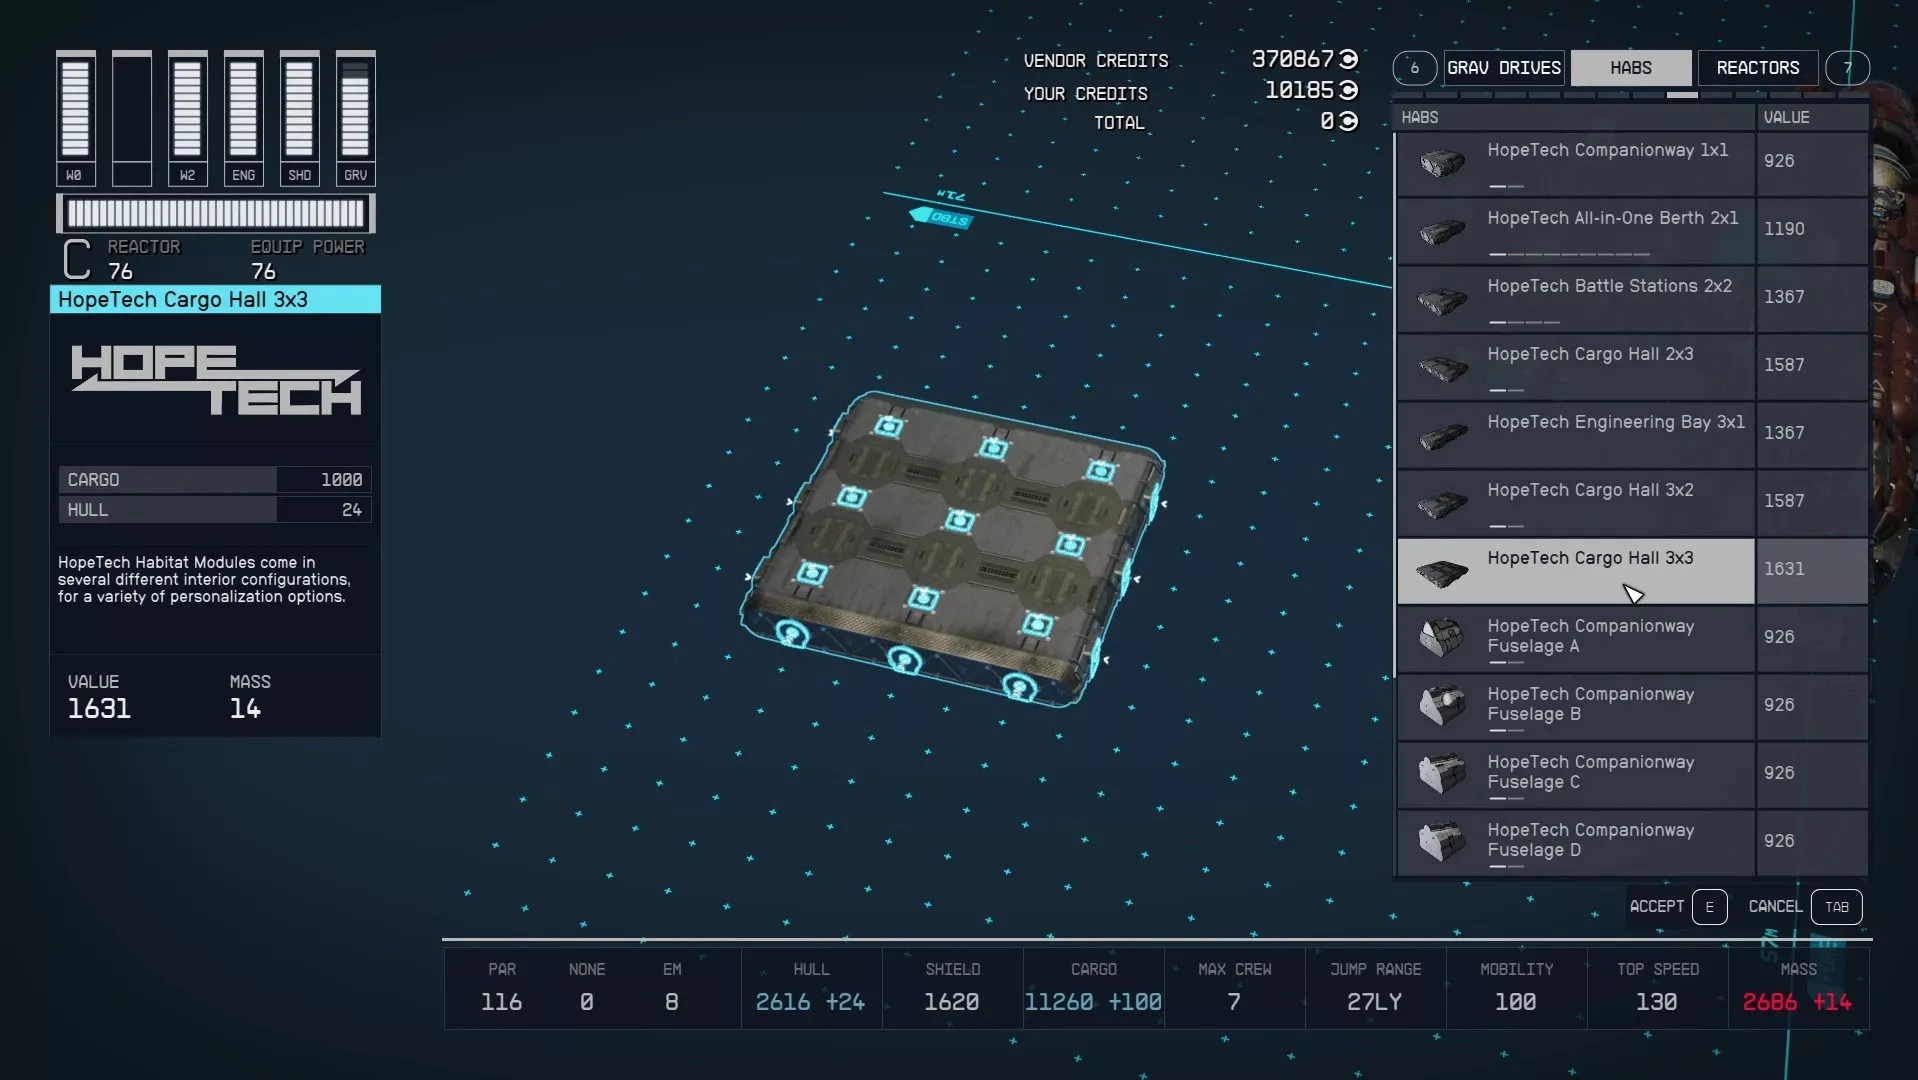Click the PAR 116 weapon stat
Viewport: 1918px width, 1080px height.
[502, 988]
